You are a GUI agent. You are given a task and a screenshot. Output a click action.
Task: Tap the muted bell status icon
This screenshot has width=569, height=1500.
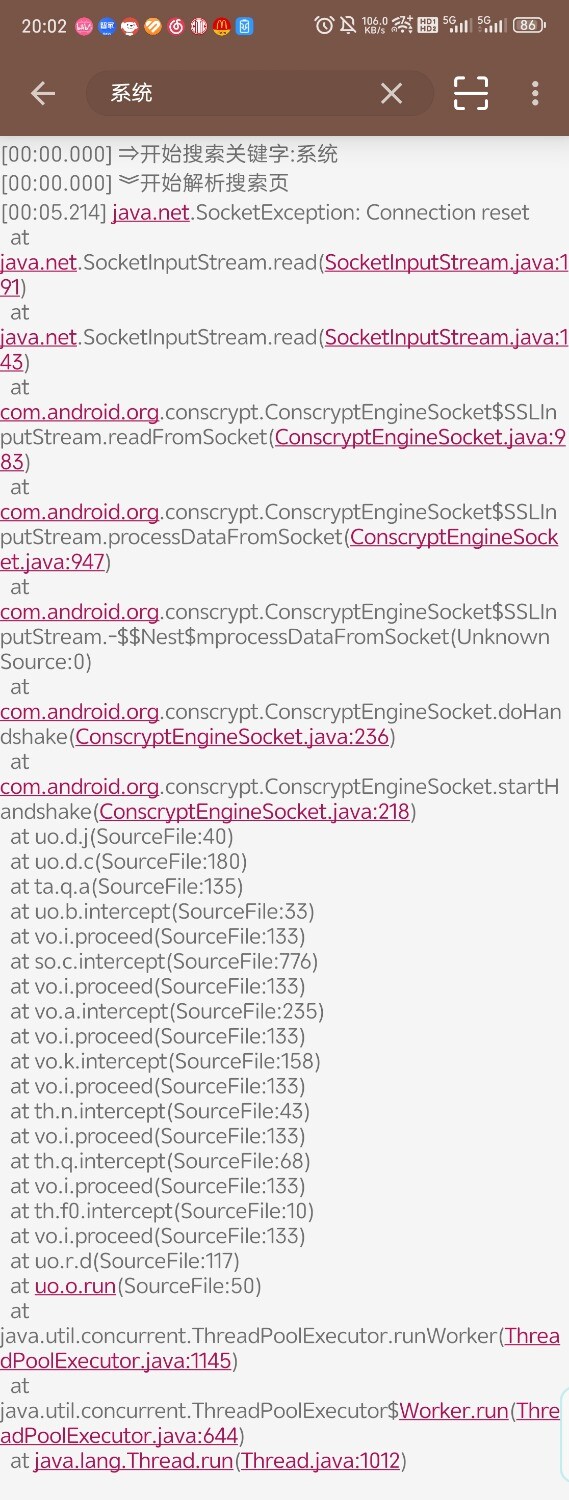click(x=348, y=25)
